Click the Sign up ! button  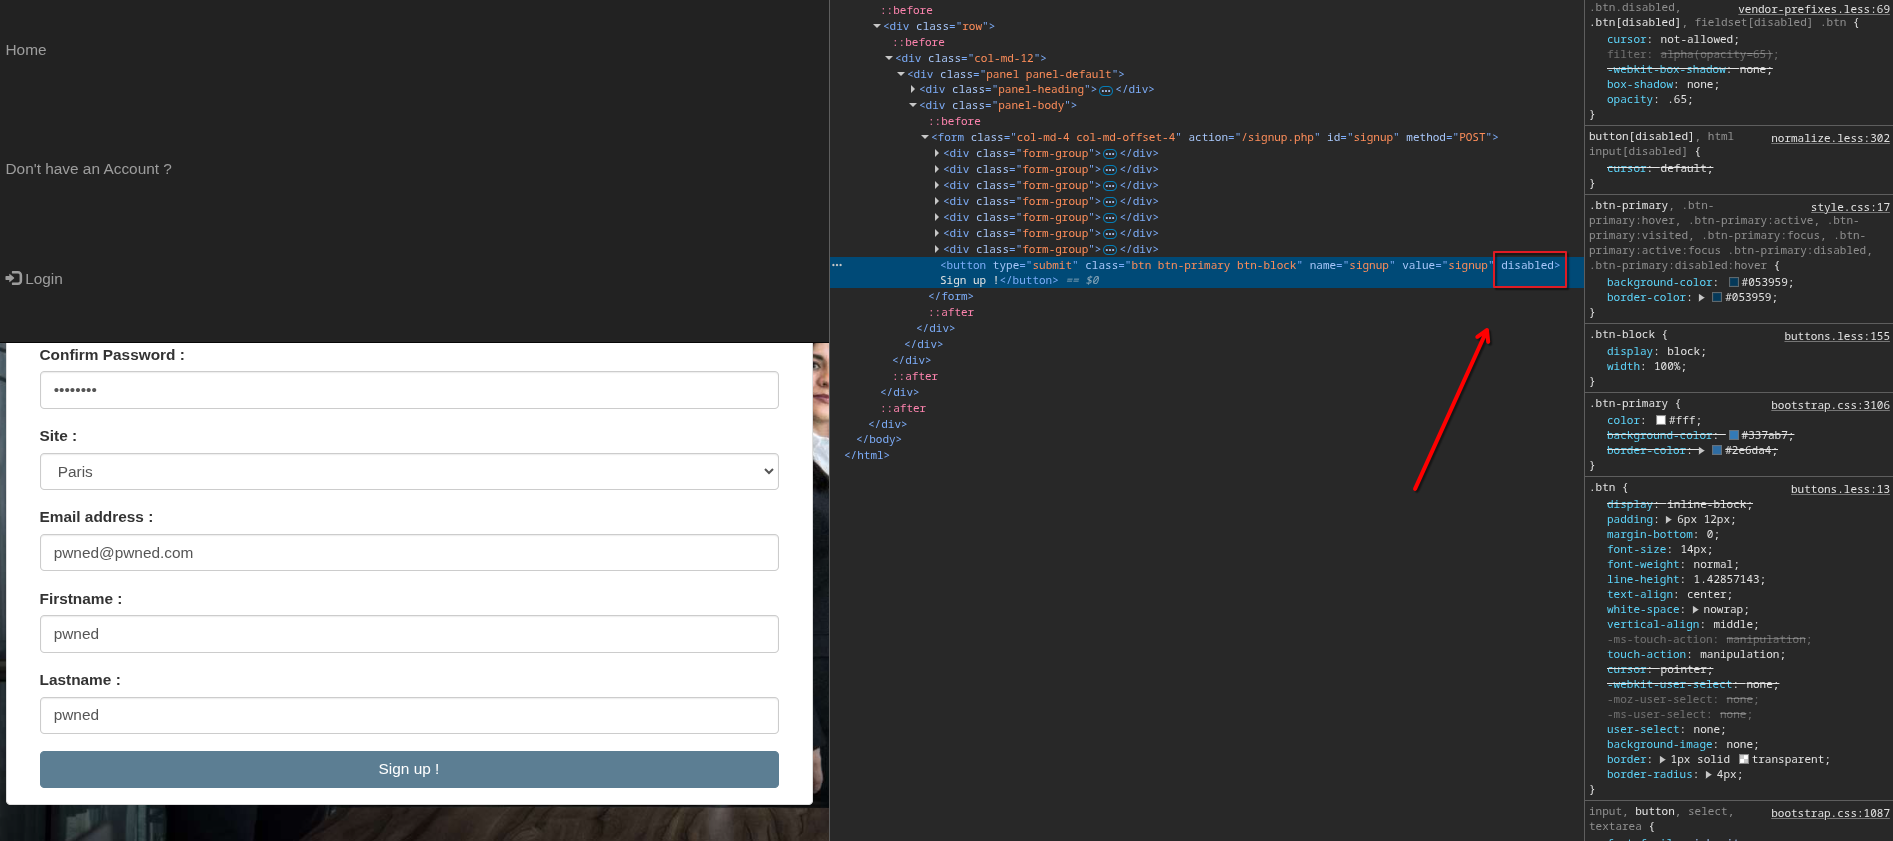(409, 769)
